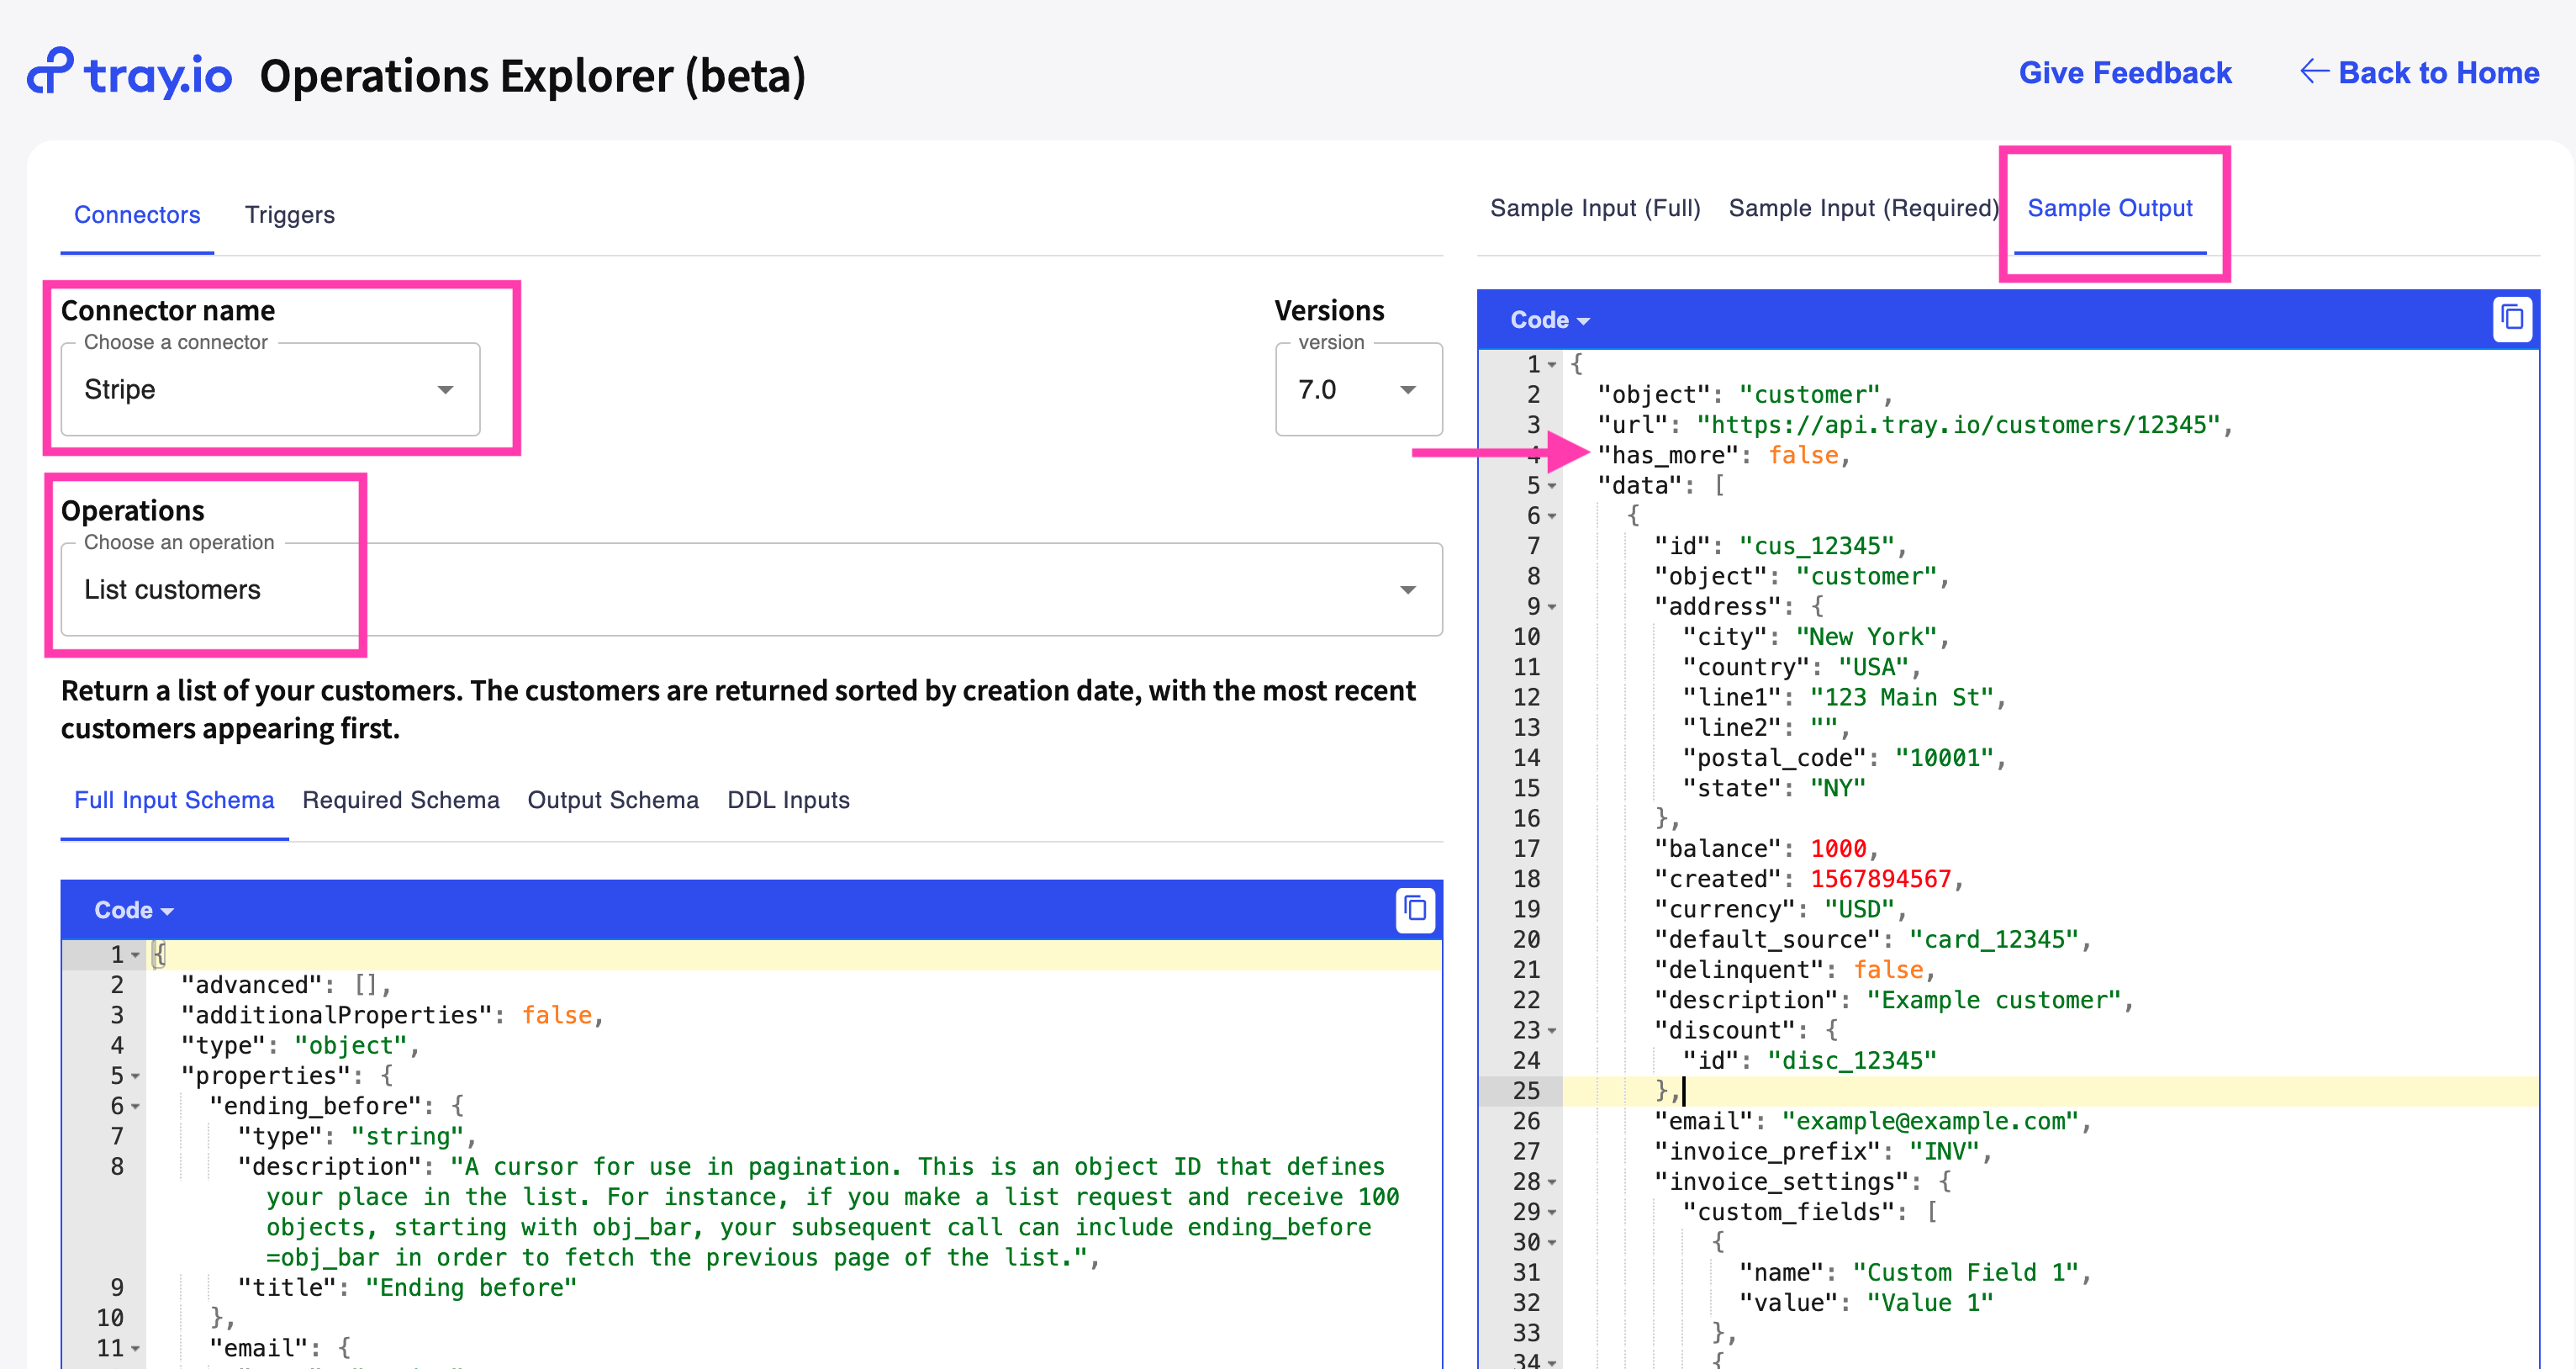The height and width of the screenshot is (1369, 2576).
Task: Open the List customers operation dropdown
Action: pyautogui.click(x=750, y=589)
